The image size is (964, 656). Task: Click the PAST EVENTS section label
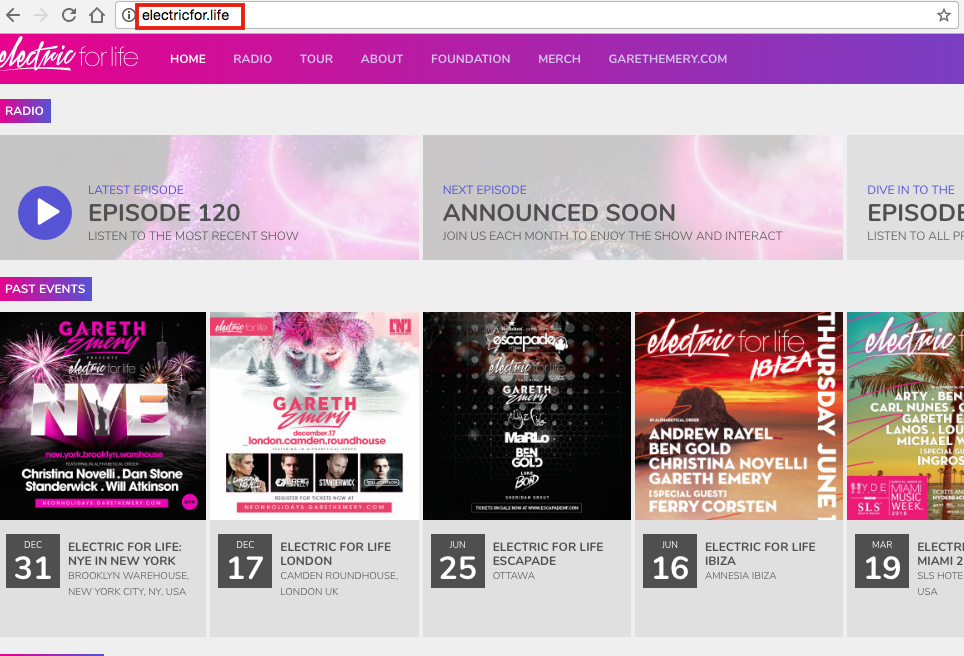(x=45, y=289)
